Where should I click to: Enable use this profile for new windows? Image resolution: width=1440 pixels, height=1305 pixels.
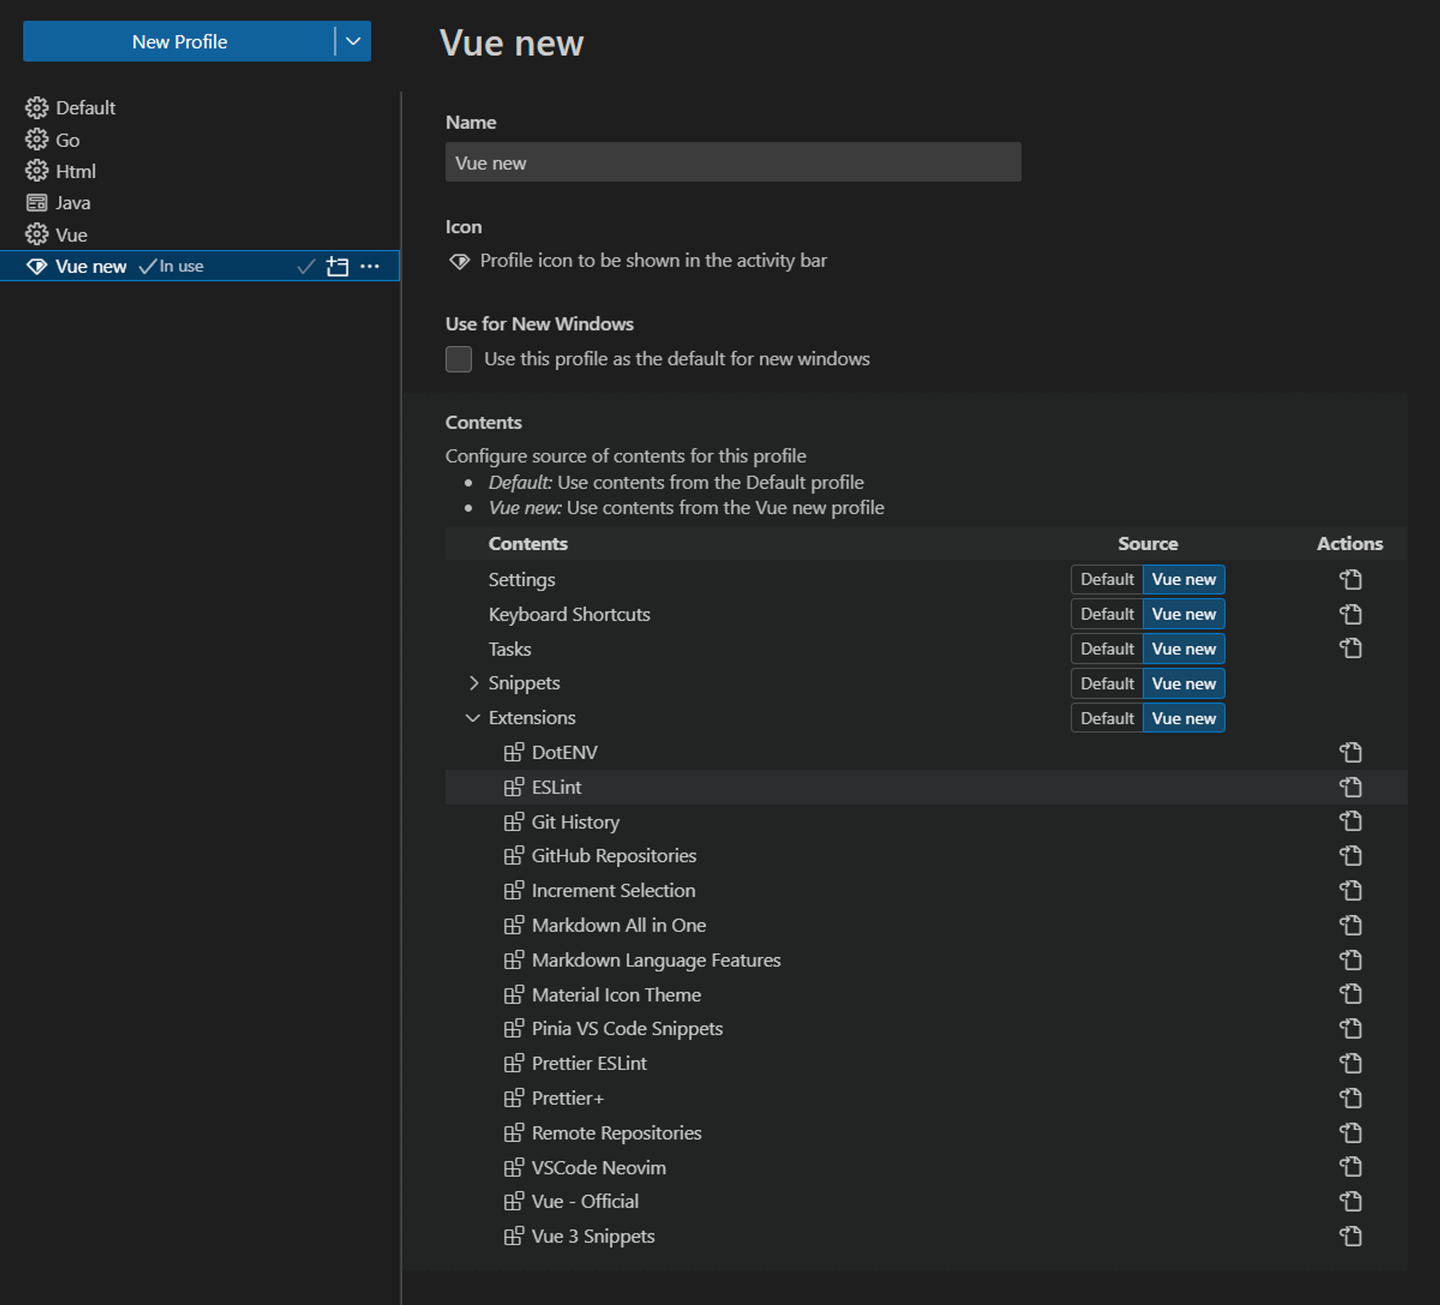[x=458, y=359]
